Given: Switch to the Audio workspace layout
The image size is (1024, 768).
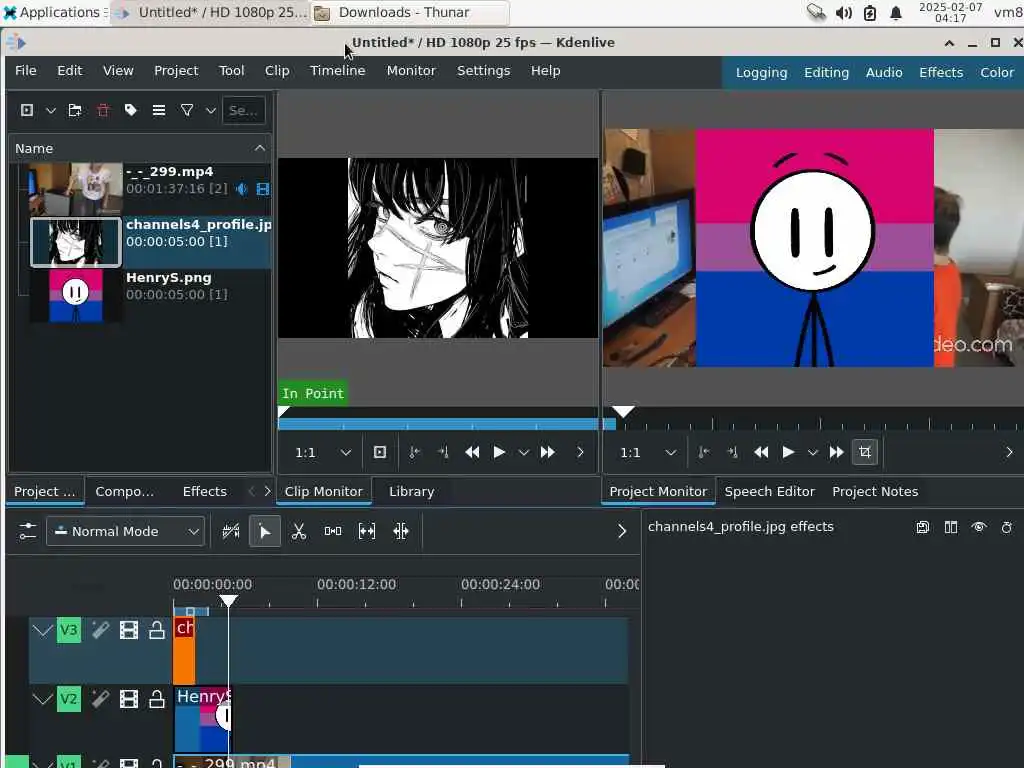Looking at the screenshot, I should pyautogui.click(x=884, y=72).
